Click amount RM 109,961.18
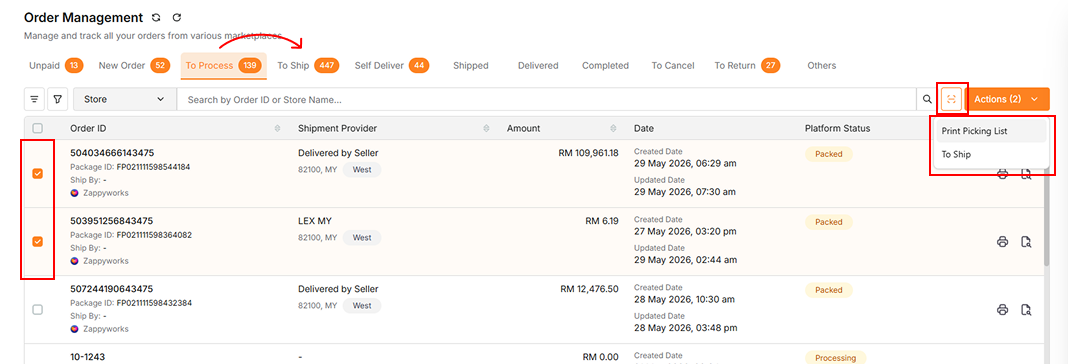 pyautogui.click(x=588, y=153)
